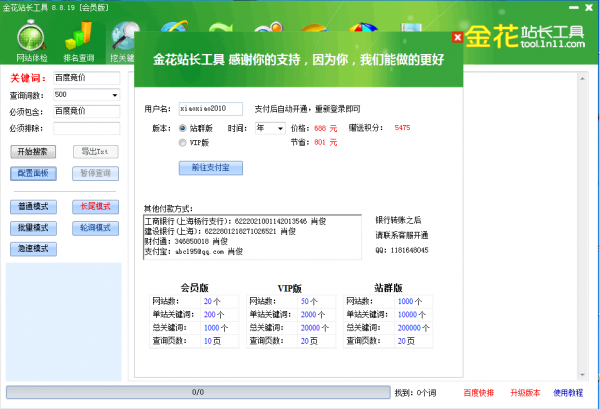Click the 用户名 field showing xiaoxiao2010

tap(211, 109)
